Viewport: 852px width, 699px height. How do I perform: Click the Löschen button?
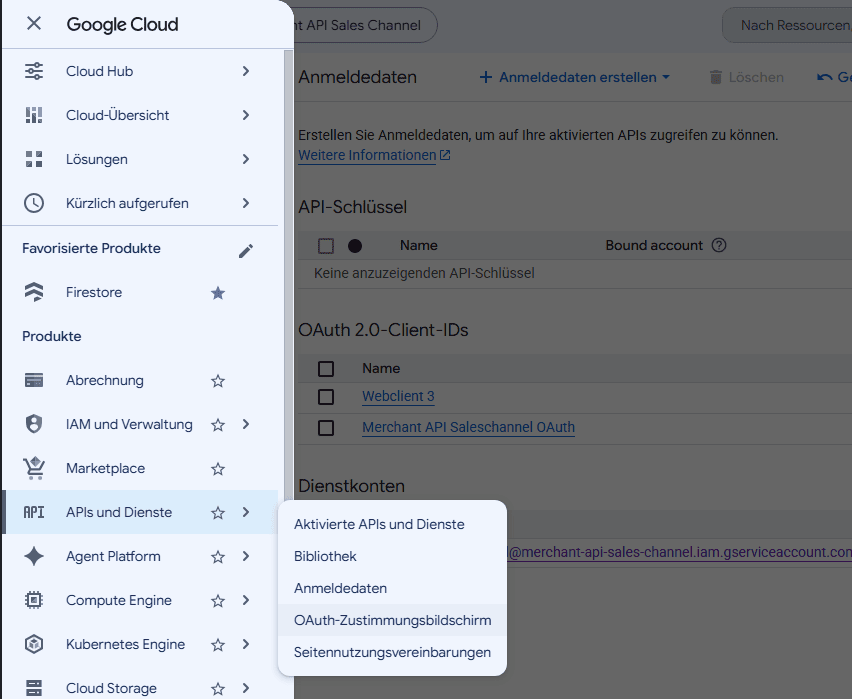tap(746, 77)
